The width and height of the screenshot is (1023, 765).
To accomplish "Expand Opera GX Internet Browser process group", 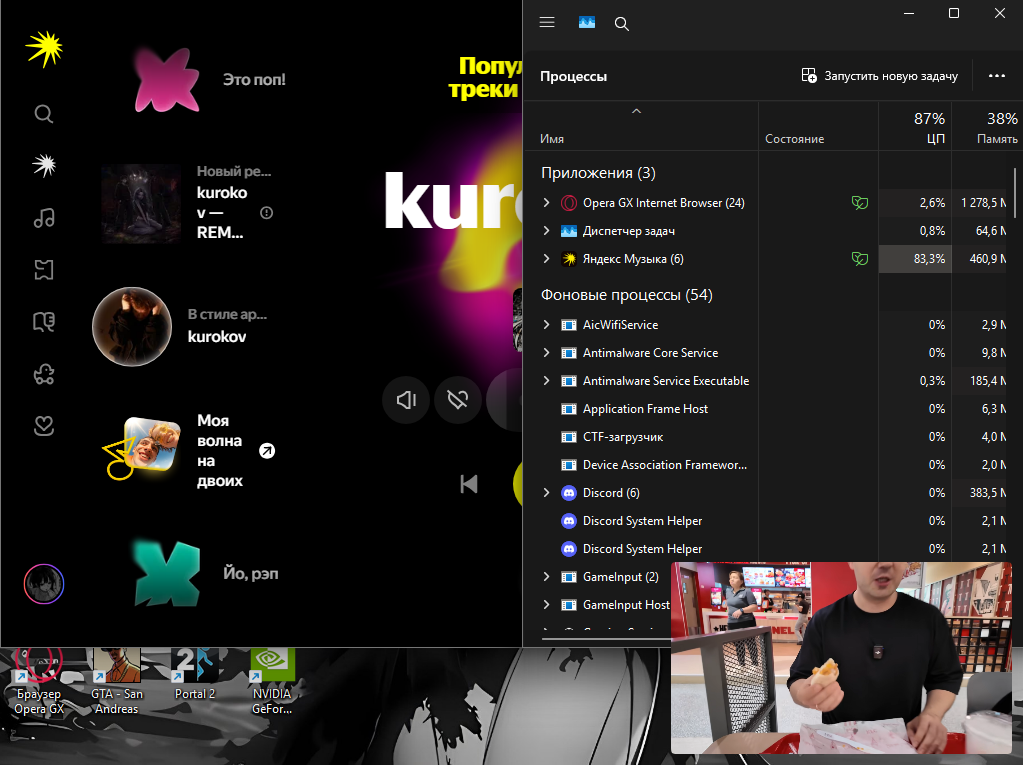I will tap(547, 203).
